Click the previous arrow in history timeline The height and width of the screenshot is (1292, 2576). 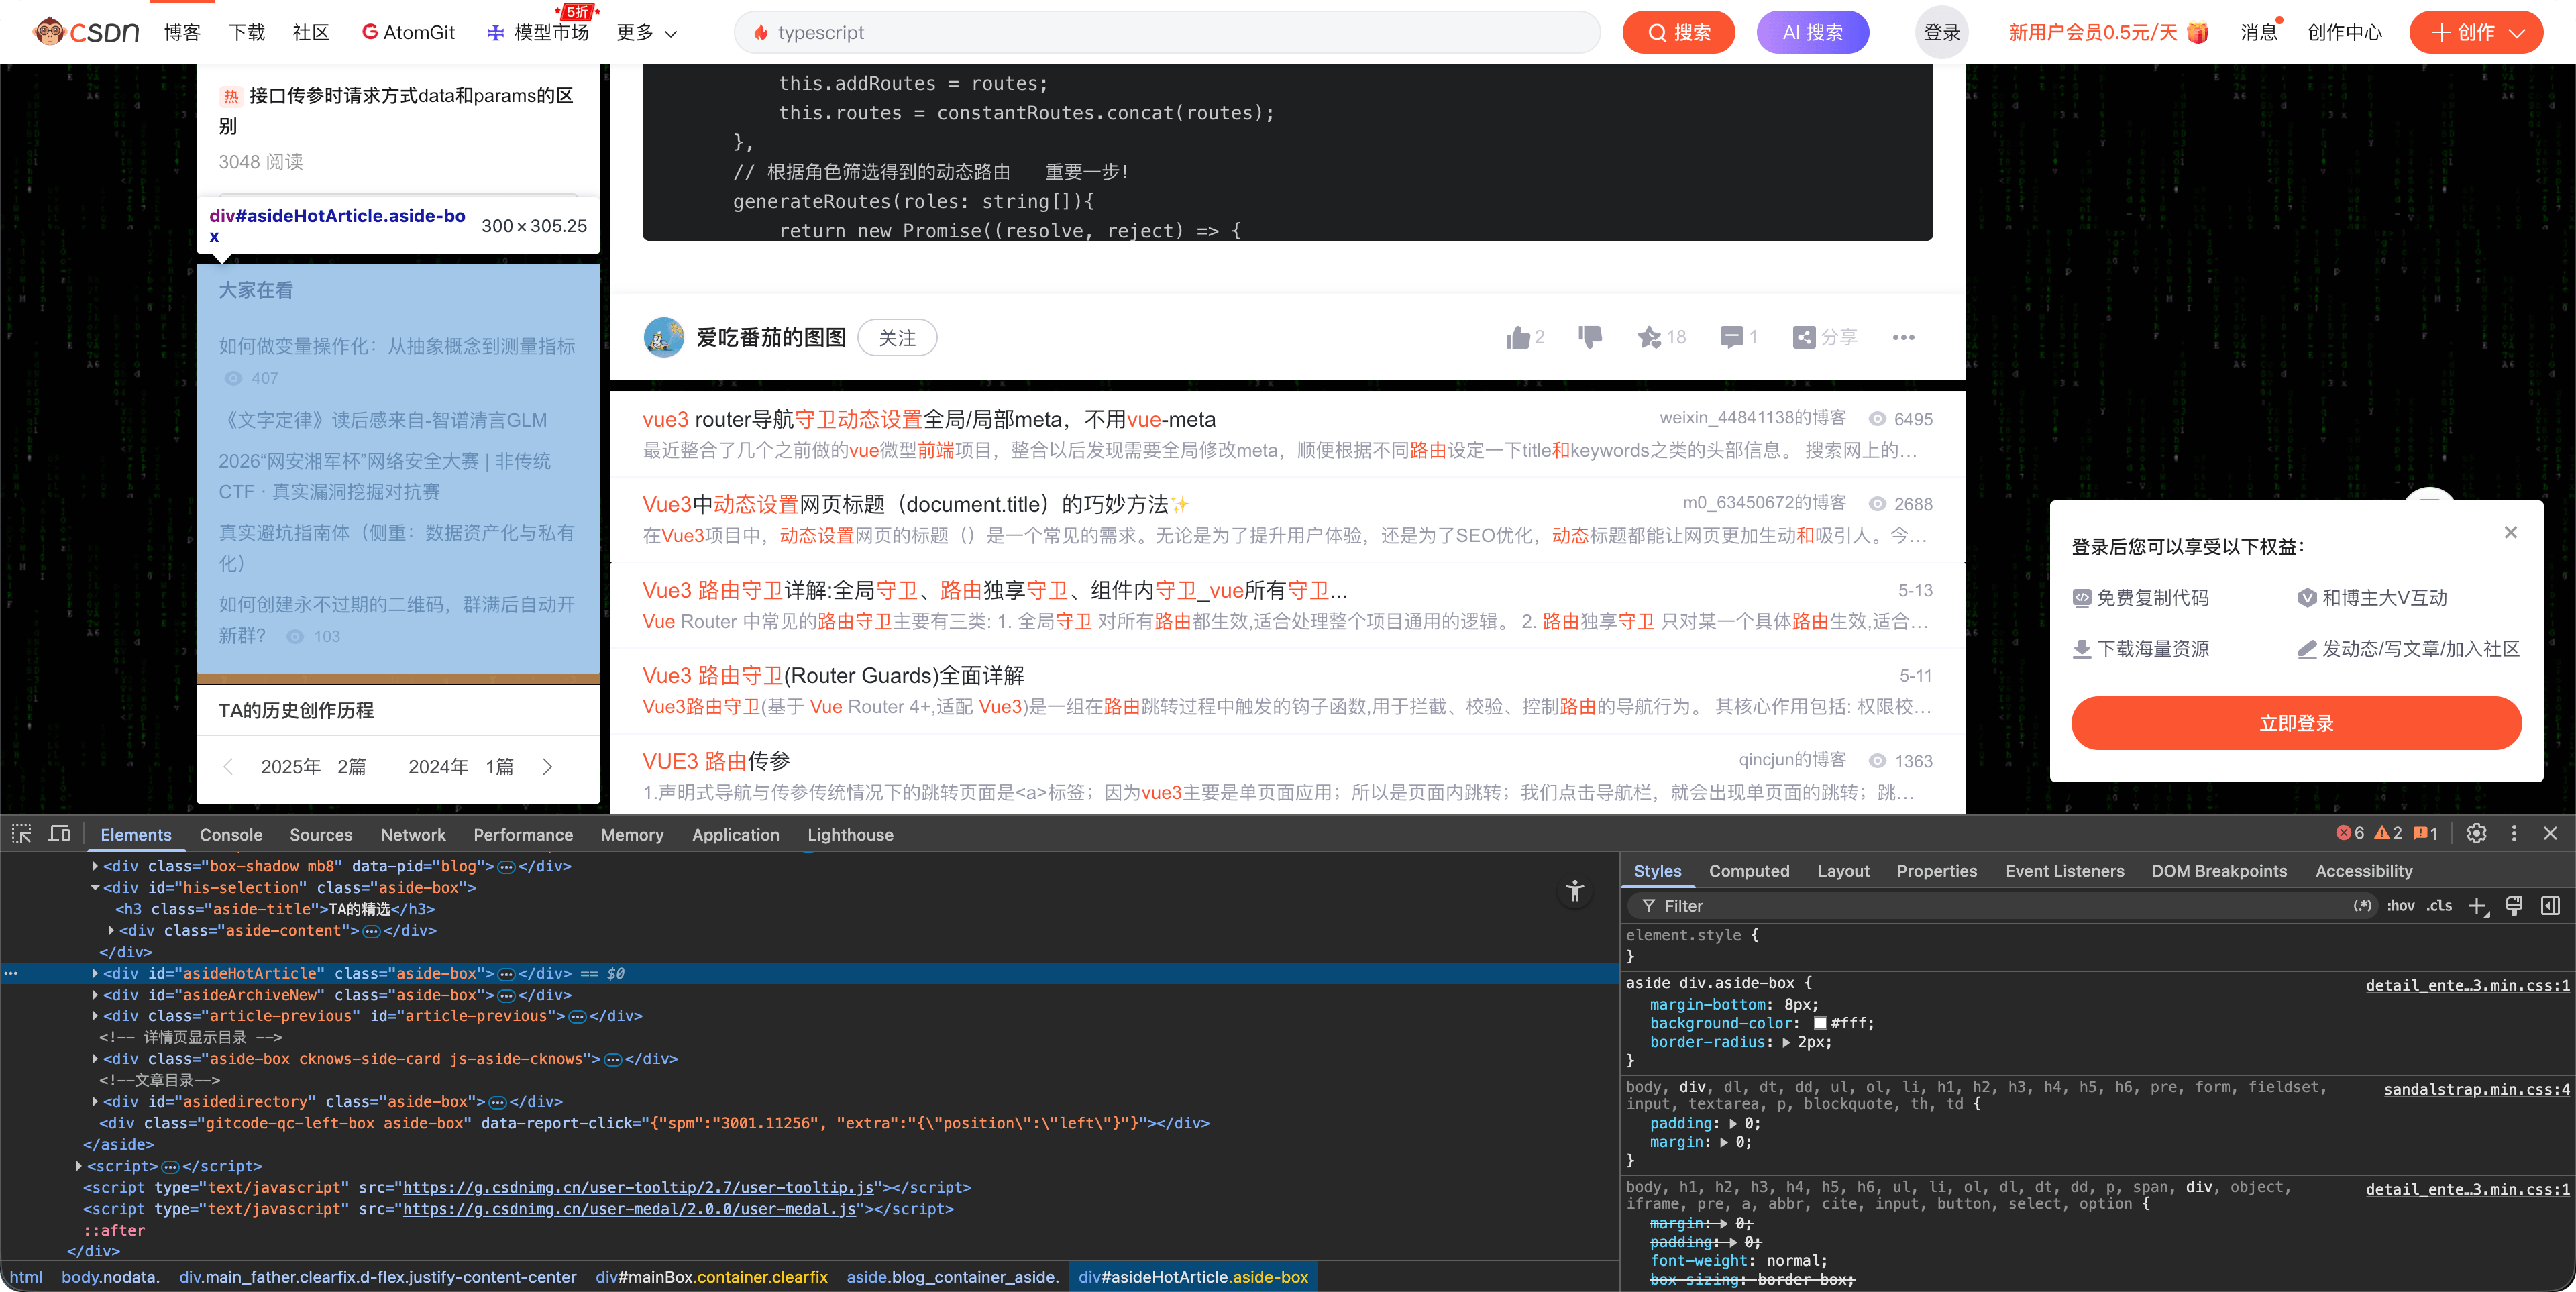[x=228, y=766]
